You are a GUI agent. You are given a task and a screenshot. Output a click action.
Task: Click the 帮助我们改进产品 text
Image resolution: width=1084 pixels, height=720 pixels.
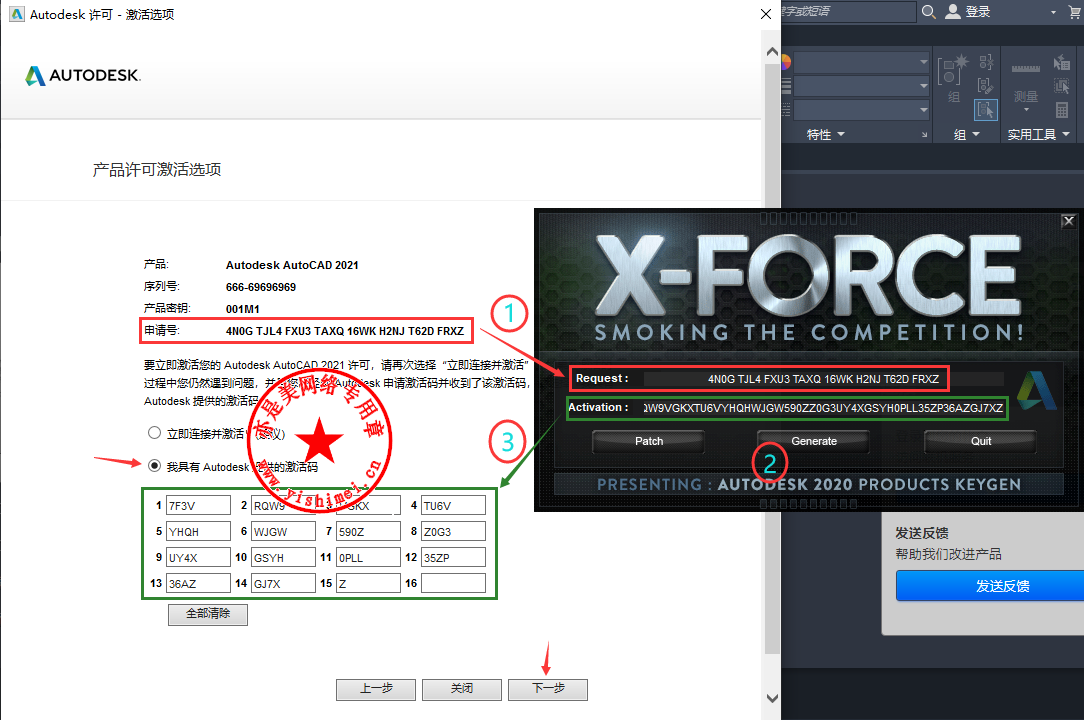tap(948, 554)
